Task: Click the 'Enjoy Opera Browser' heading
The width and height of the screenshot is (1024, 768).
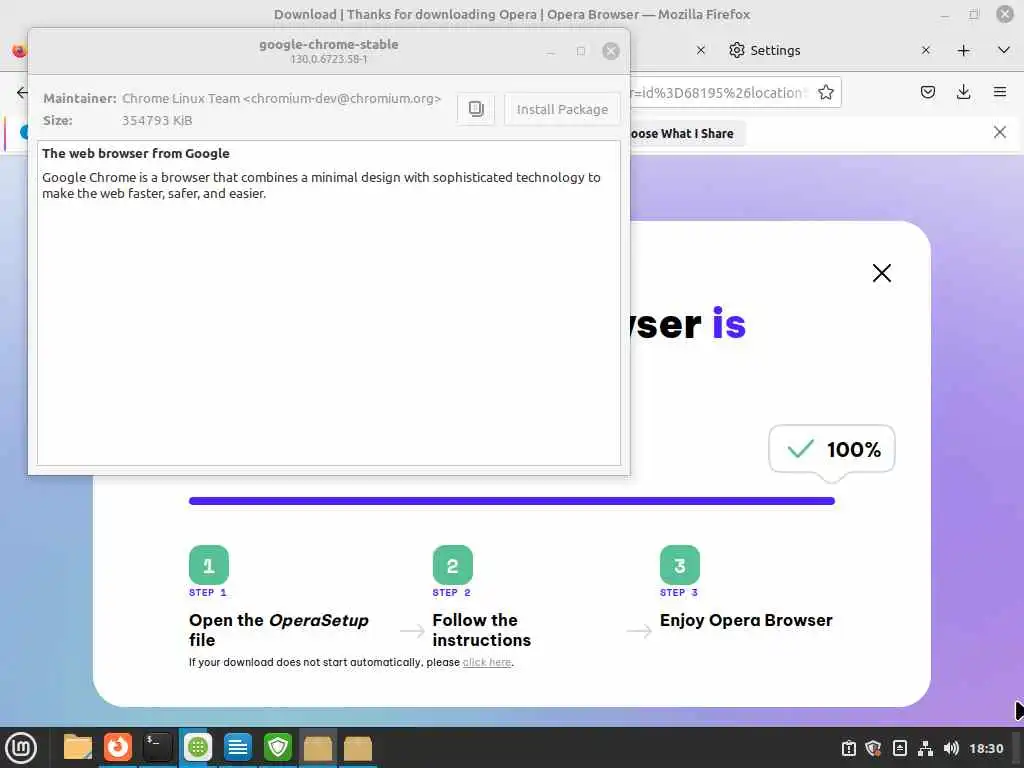Action: pos(746,620)
